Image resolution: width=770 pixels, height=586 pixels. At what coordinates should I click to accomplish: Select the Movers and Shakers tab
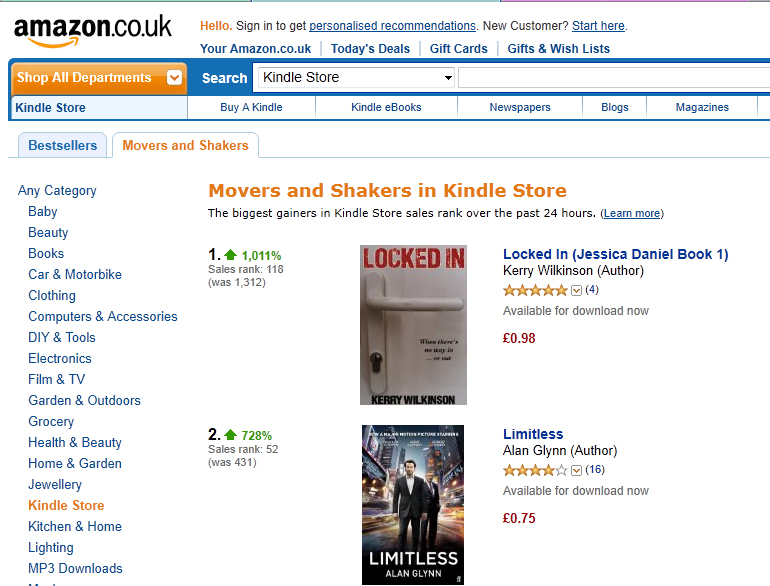185,145
